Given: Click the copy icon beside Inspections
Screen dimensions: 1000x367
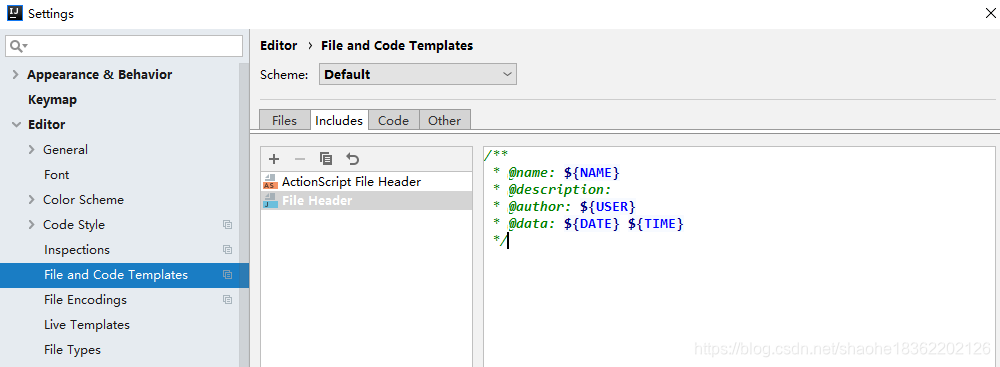Looking at the screenshot, I should point(228,250).
